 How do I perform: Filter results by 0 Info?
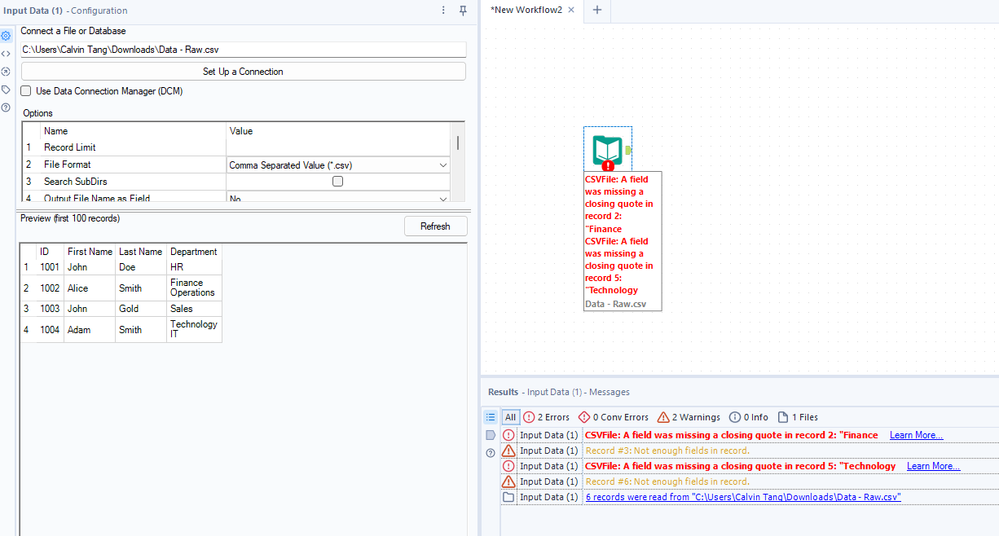tap(749, 417)
